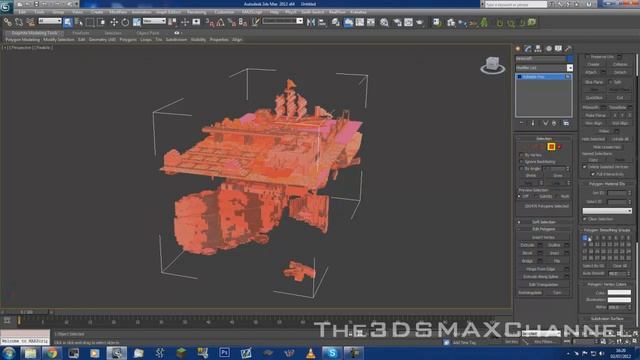Open Select by Name dialog
This screenshot has height=360, width=640.
point(79,22)
